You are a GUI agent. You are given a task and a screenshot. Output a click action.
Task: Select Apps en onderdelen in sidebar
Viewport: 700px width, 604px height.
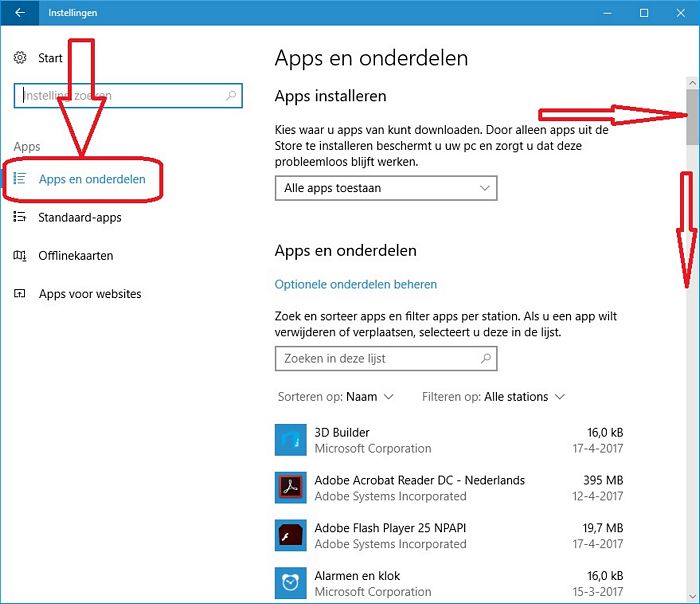pyautogui.click(x=91, y=180)
